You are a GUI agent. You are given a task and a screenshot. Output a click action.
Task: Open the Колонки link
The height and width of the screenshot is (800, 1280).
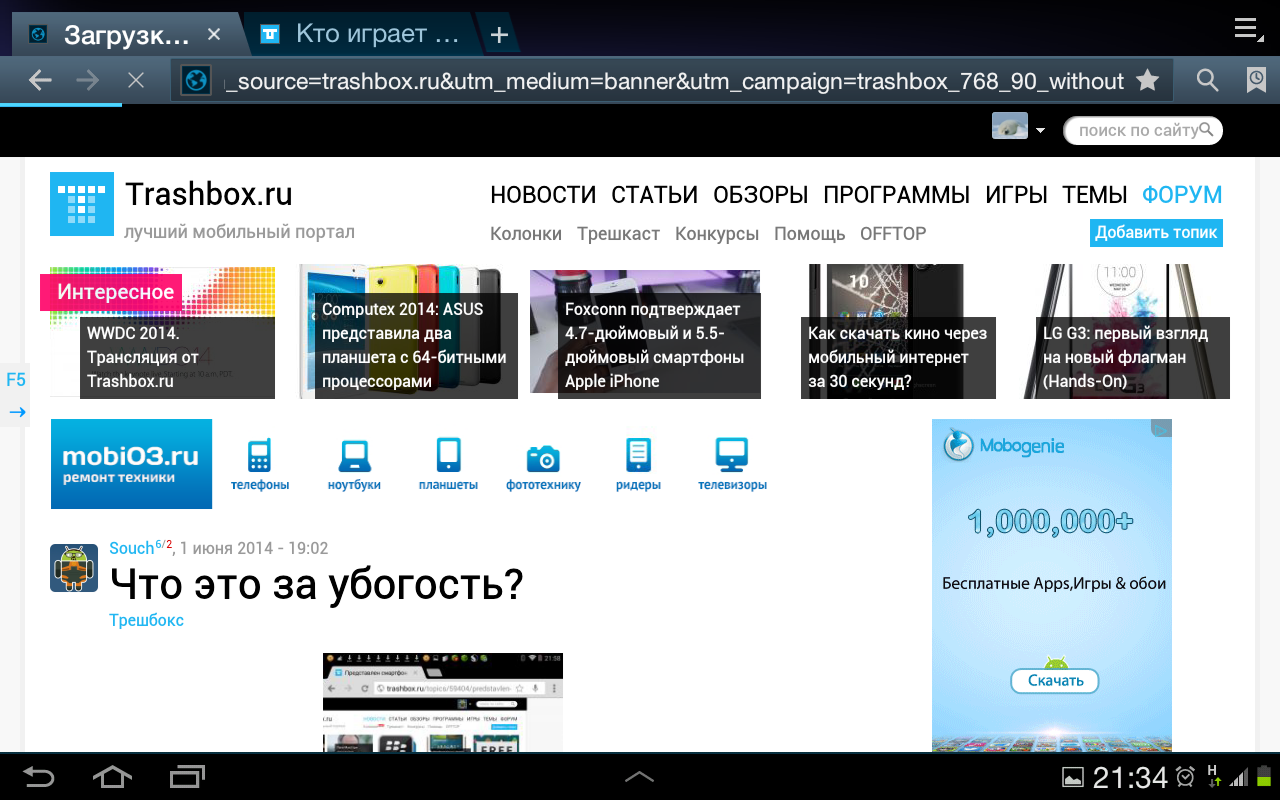(x=526, y=233)
